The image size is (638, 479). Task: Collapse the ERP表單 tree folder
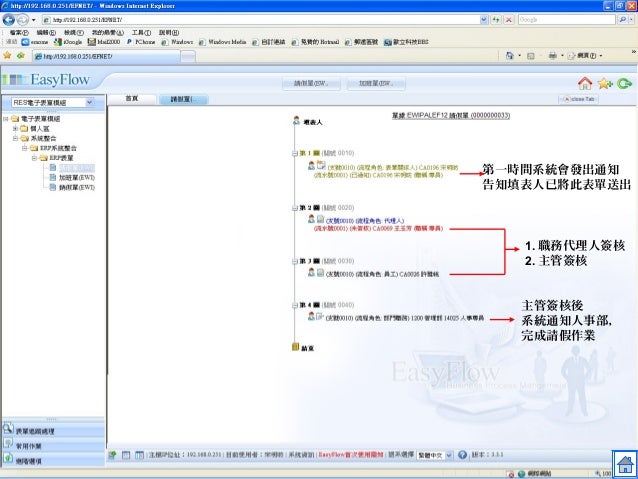35,158
